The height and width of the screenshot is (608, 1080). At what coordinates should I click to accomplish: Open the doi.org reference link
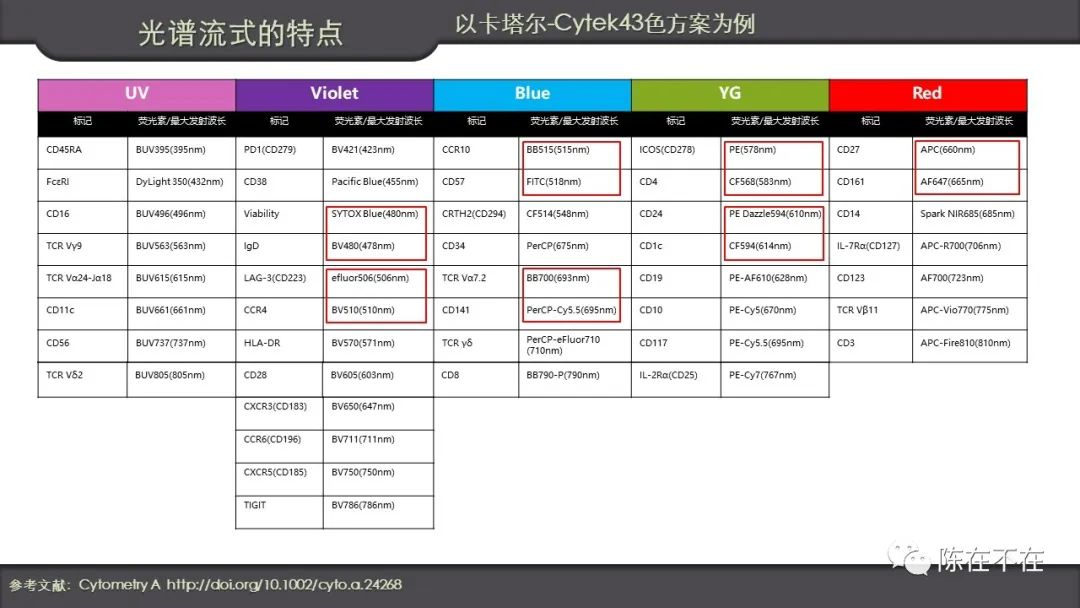click(283, 584)
